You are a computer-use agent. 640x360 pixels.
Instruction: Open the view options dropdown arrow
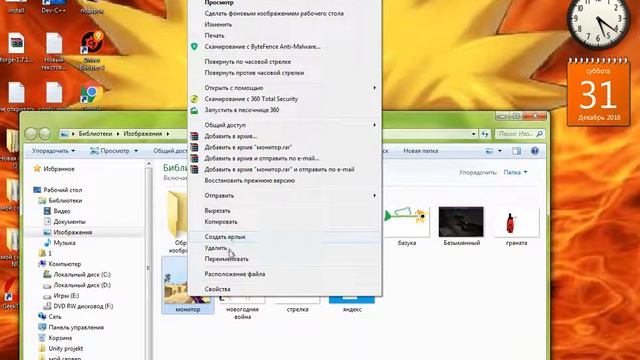click(500, 151)
